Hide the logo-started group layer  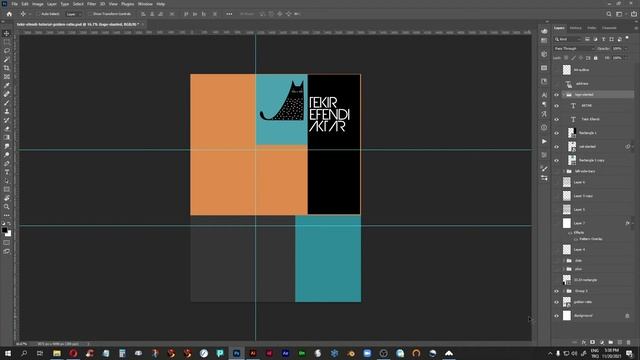[x=556, y=95]
